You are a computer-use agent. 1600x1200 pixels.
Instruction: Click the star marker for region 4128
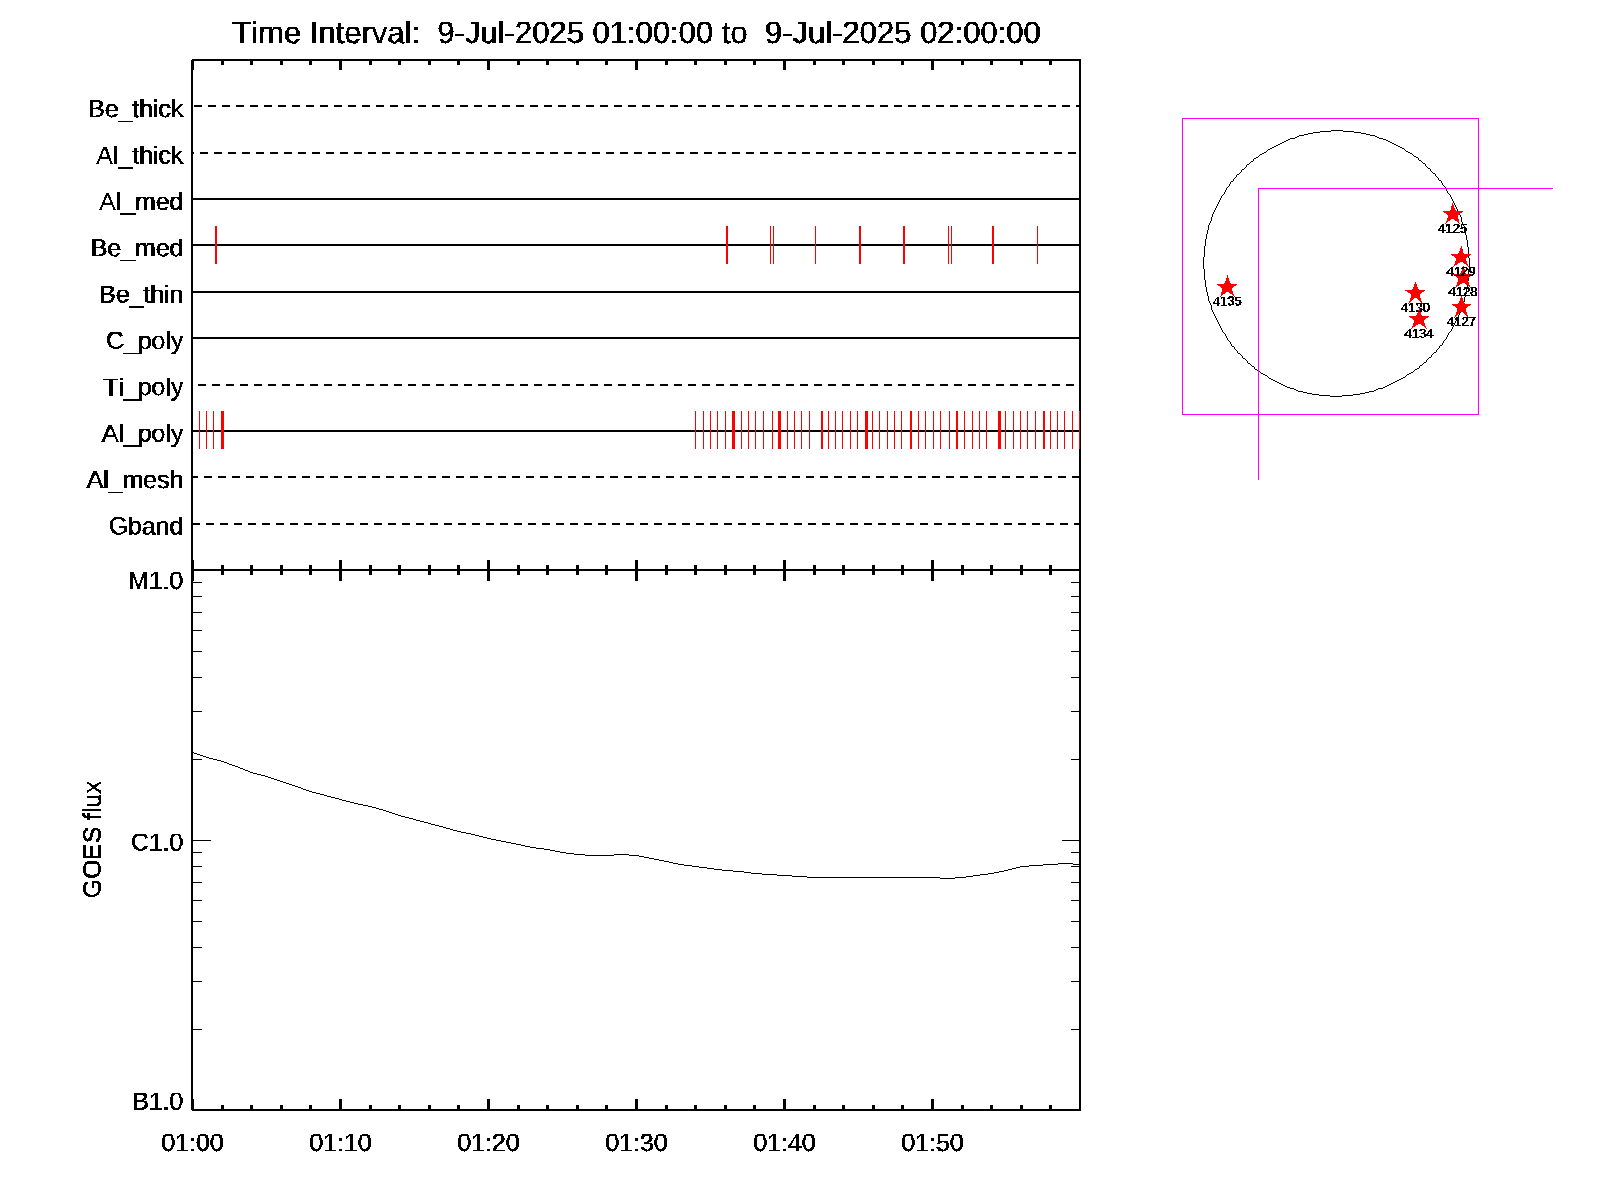1463,278
